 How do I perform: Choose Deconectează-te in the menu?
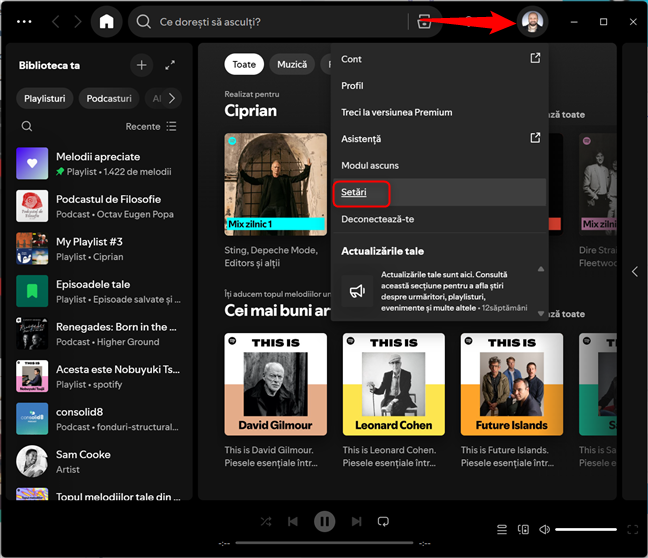pyautogui.click(x=377, y=219)
